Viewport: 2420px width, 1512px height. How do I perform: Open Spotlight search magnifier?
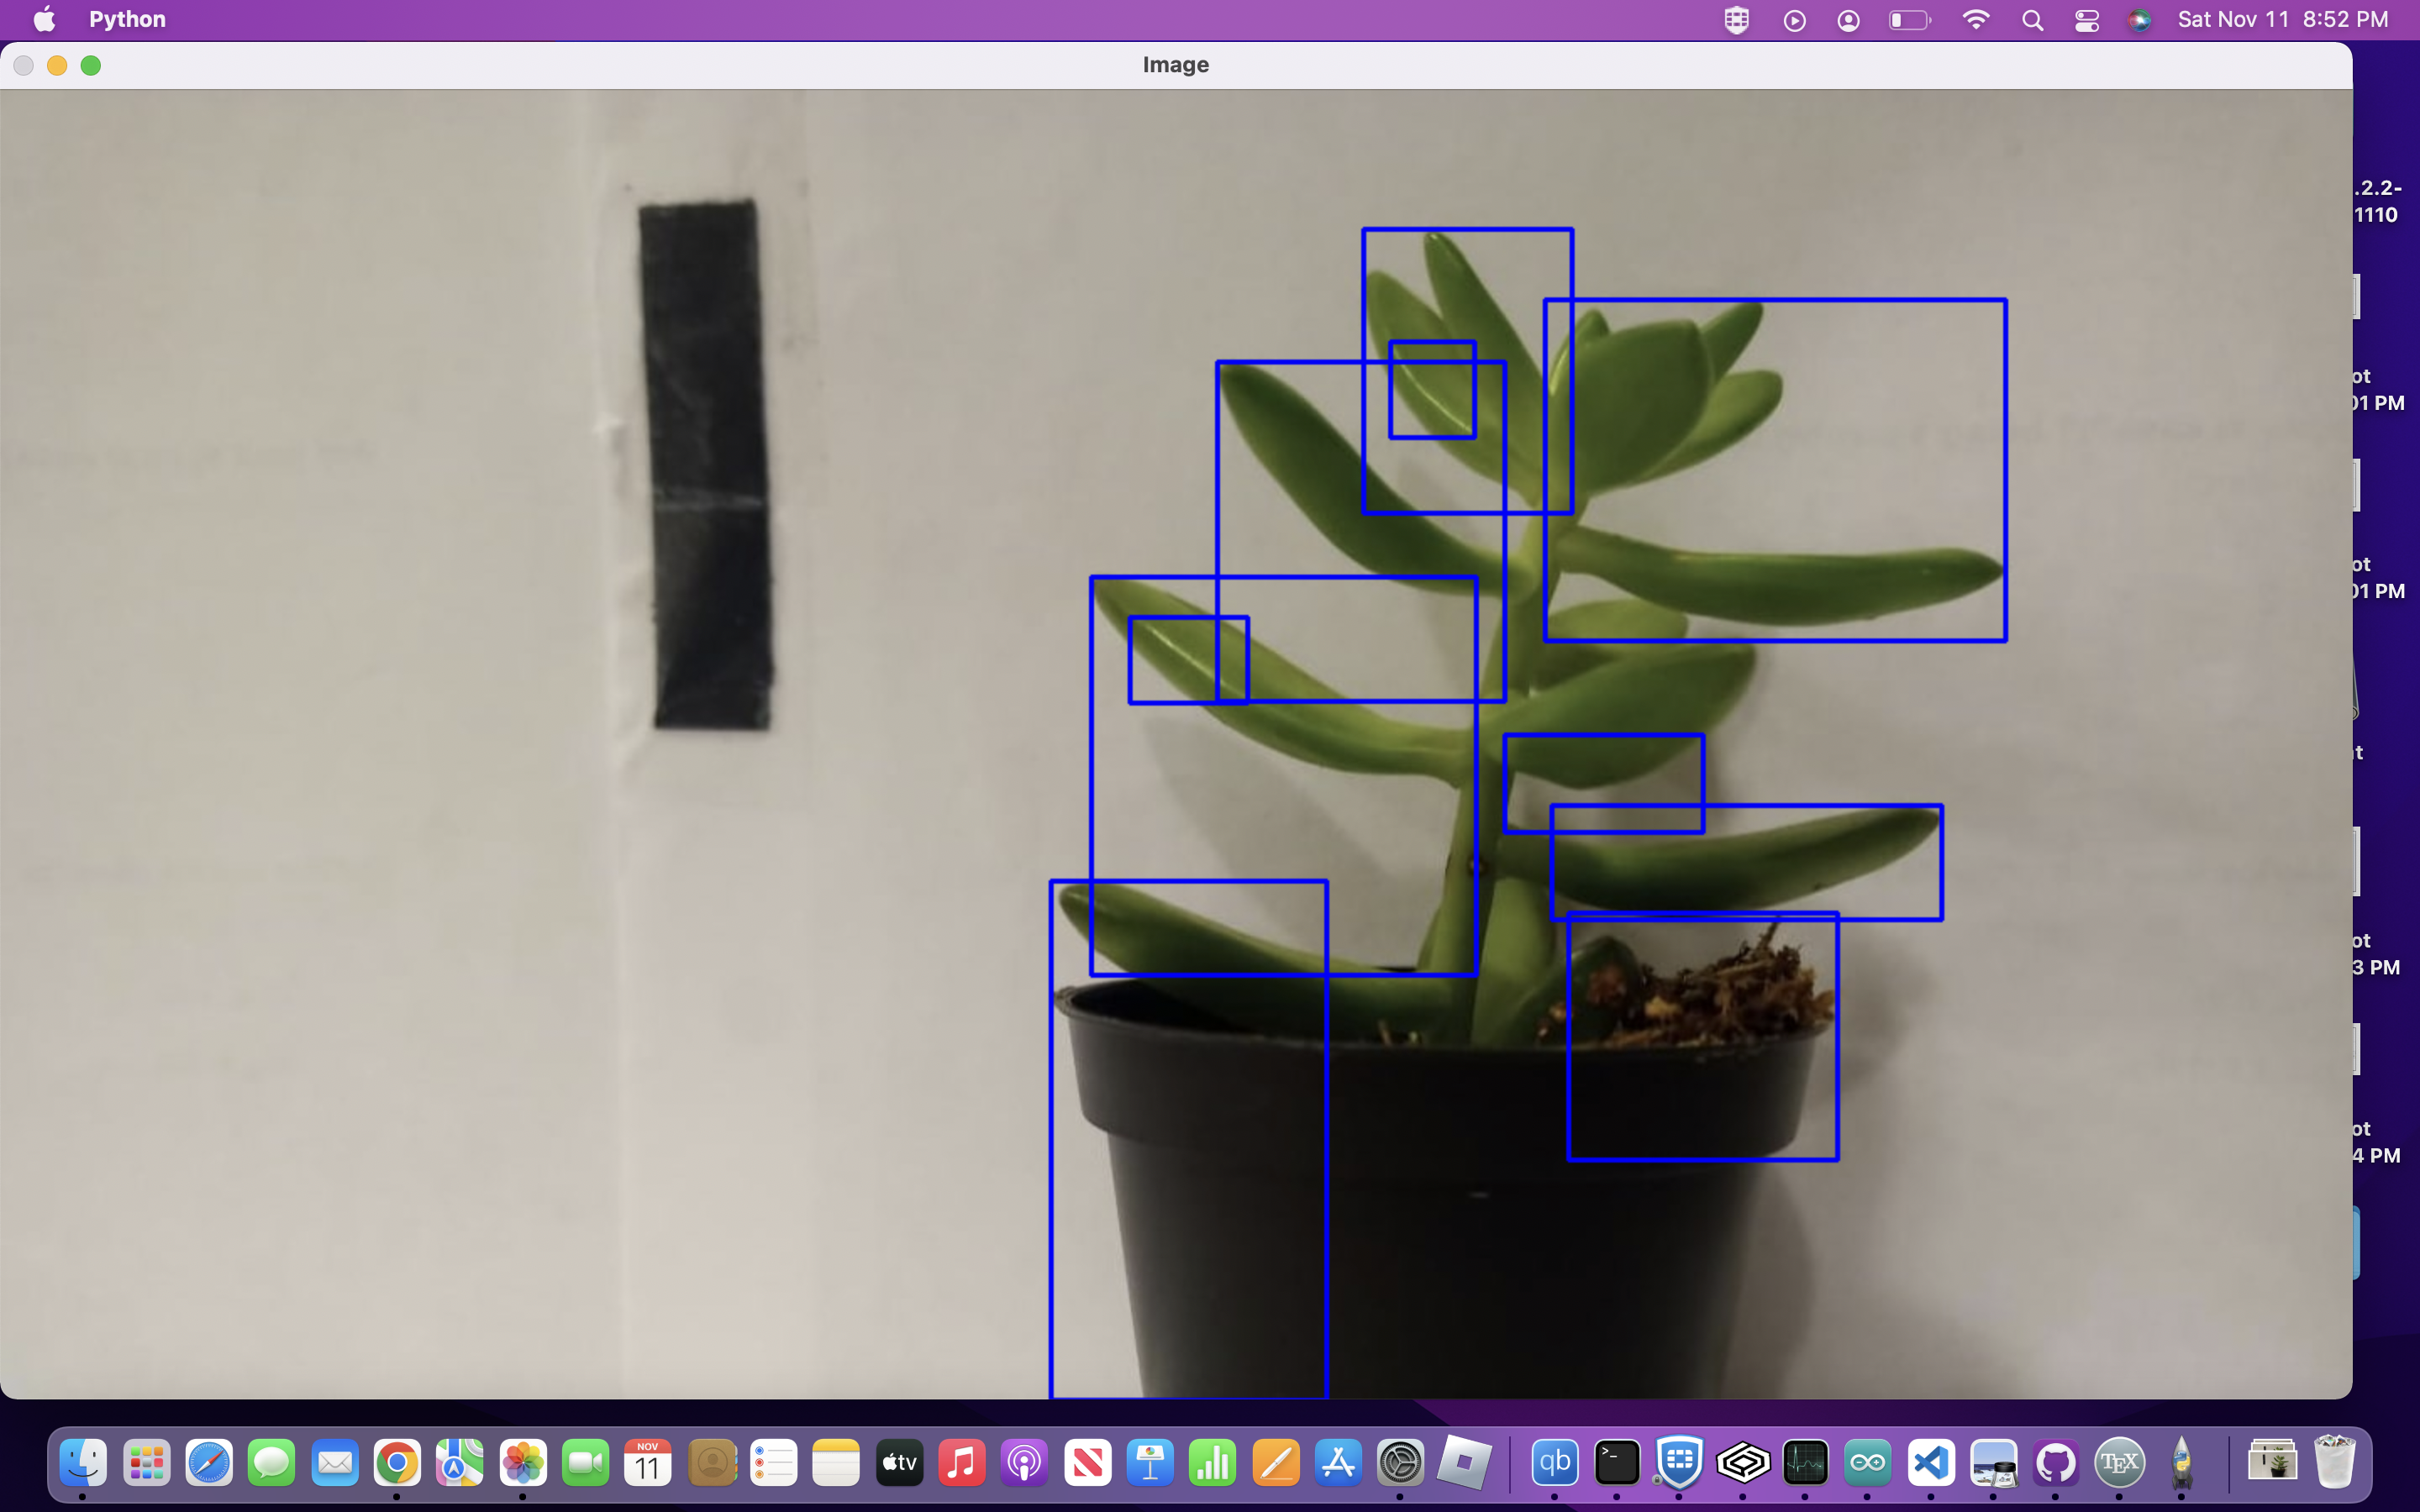[2032, 20]
